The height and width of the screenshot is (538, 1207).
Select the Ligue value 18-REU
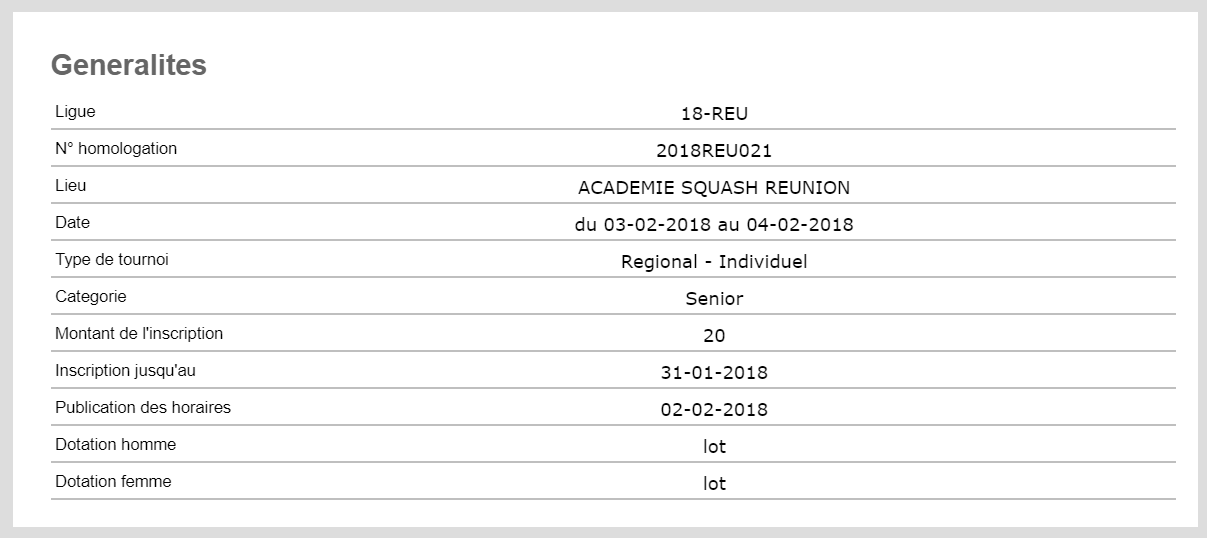coord(714,114)
